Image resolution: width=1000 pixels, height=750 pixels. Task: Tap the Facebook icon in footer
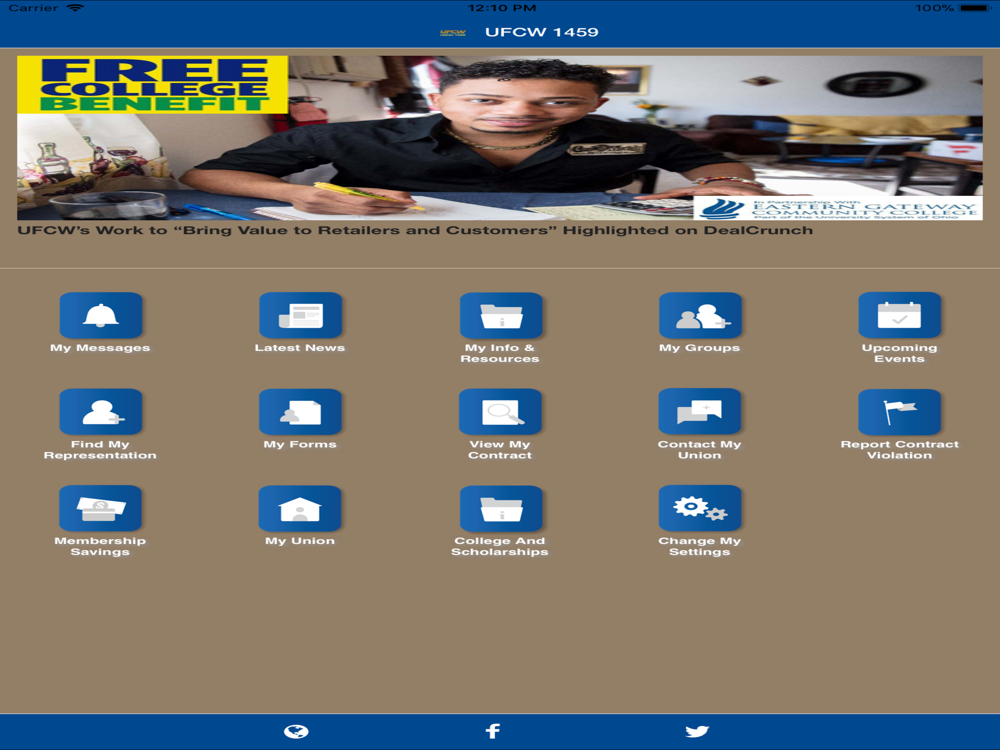point(493,731)
